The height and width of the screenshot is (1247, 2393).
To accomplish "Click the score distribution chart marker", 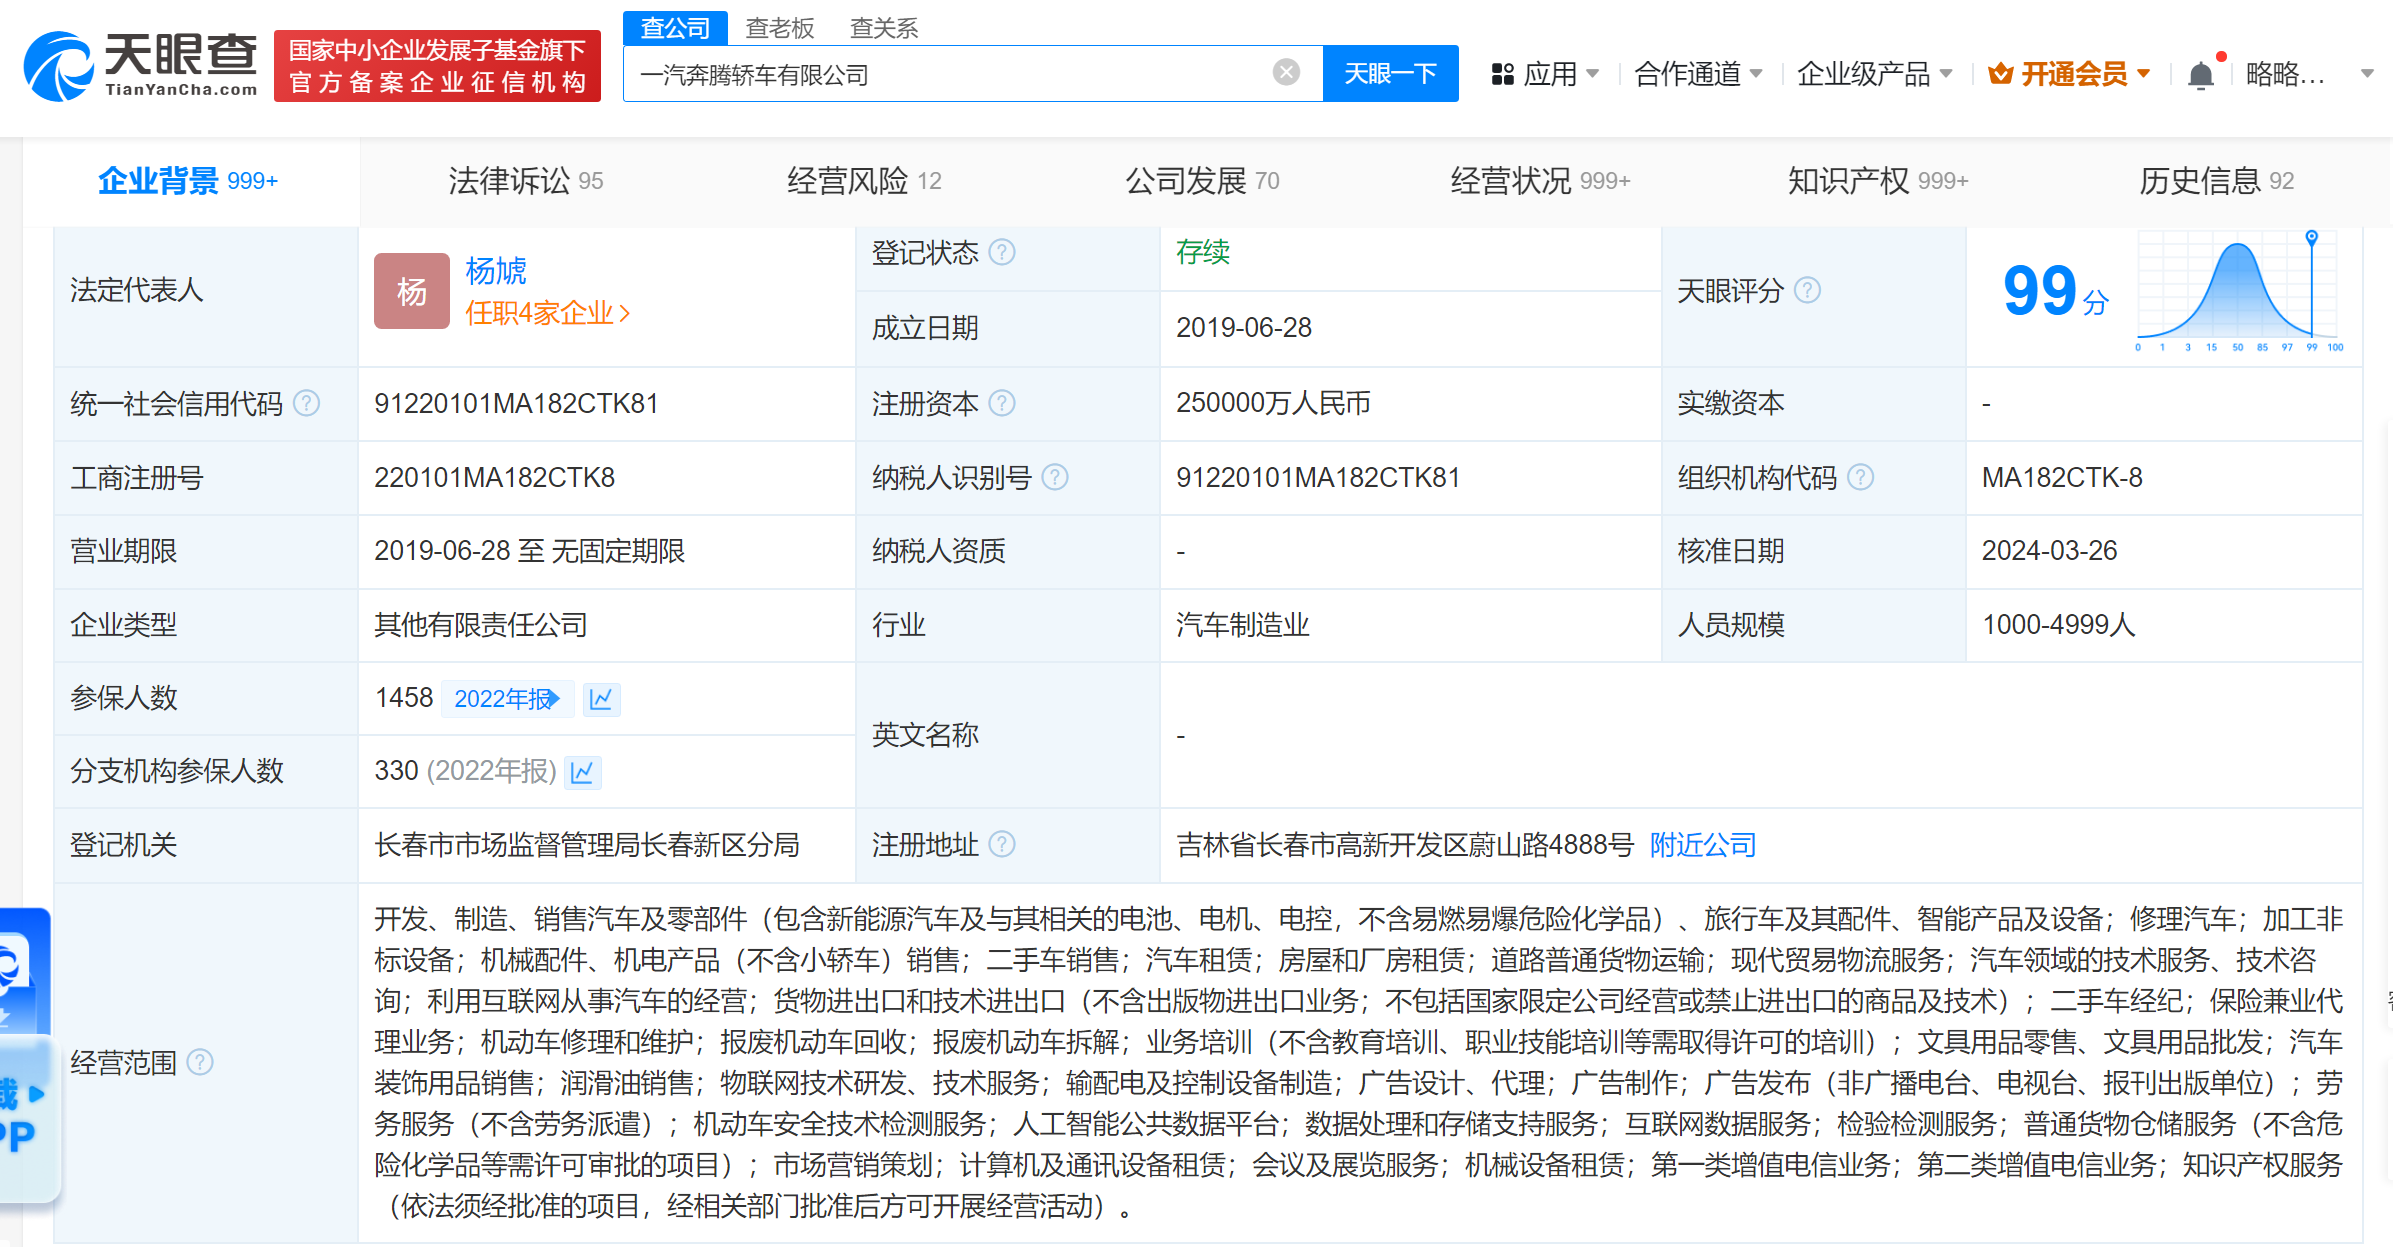I will pyautogui.click(x=2311, y=238).
